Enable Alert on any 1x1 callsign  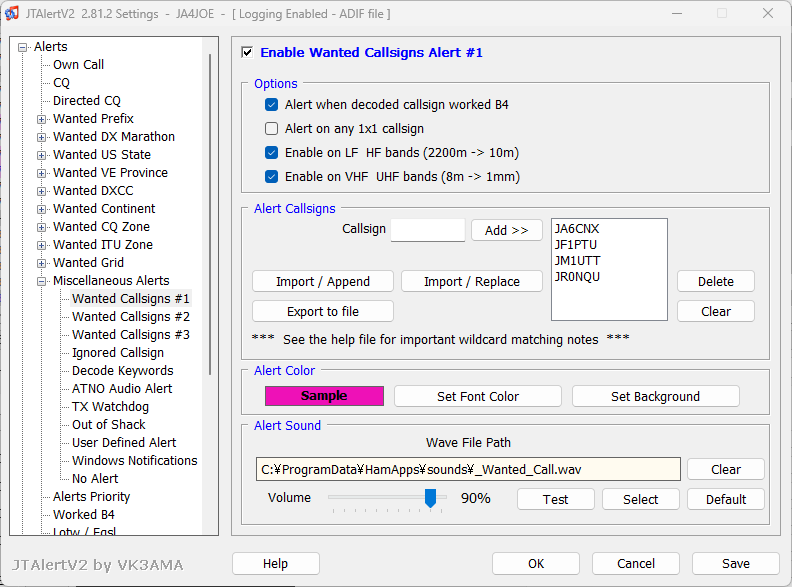(271, 129)
